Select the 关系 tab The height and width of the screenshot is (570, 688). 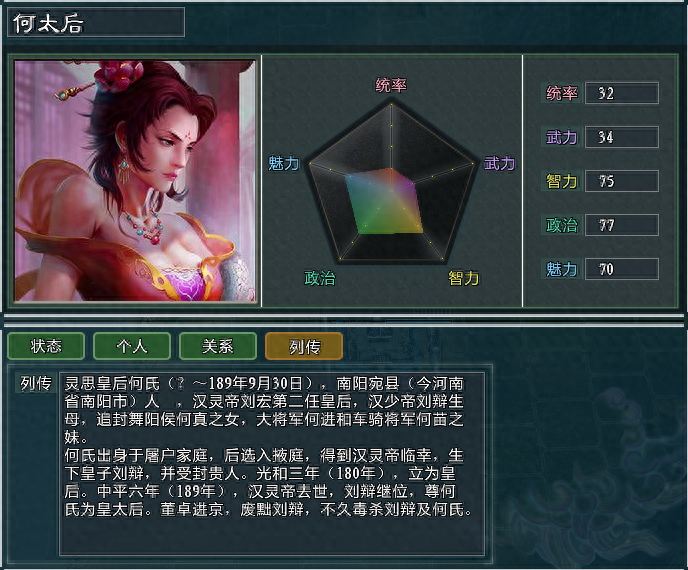218,346
